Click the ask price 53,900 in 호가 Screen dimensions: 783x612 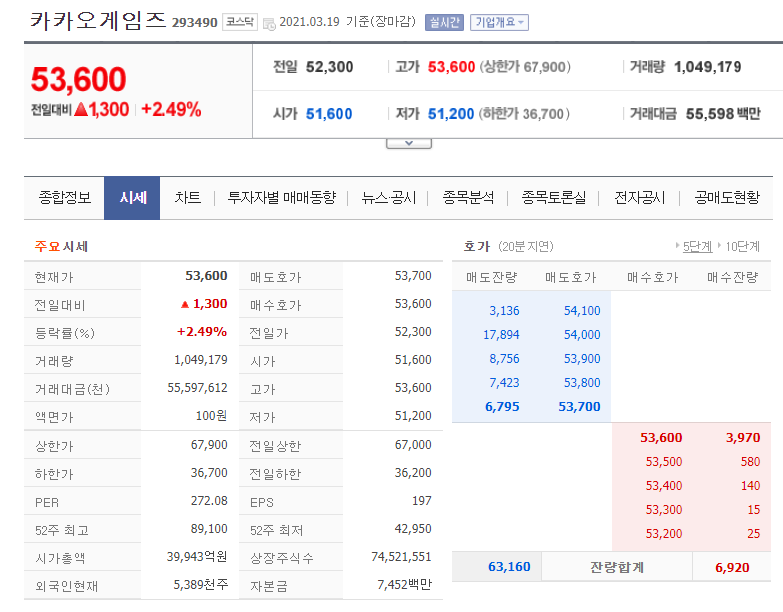[582, 359]
